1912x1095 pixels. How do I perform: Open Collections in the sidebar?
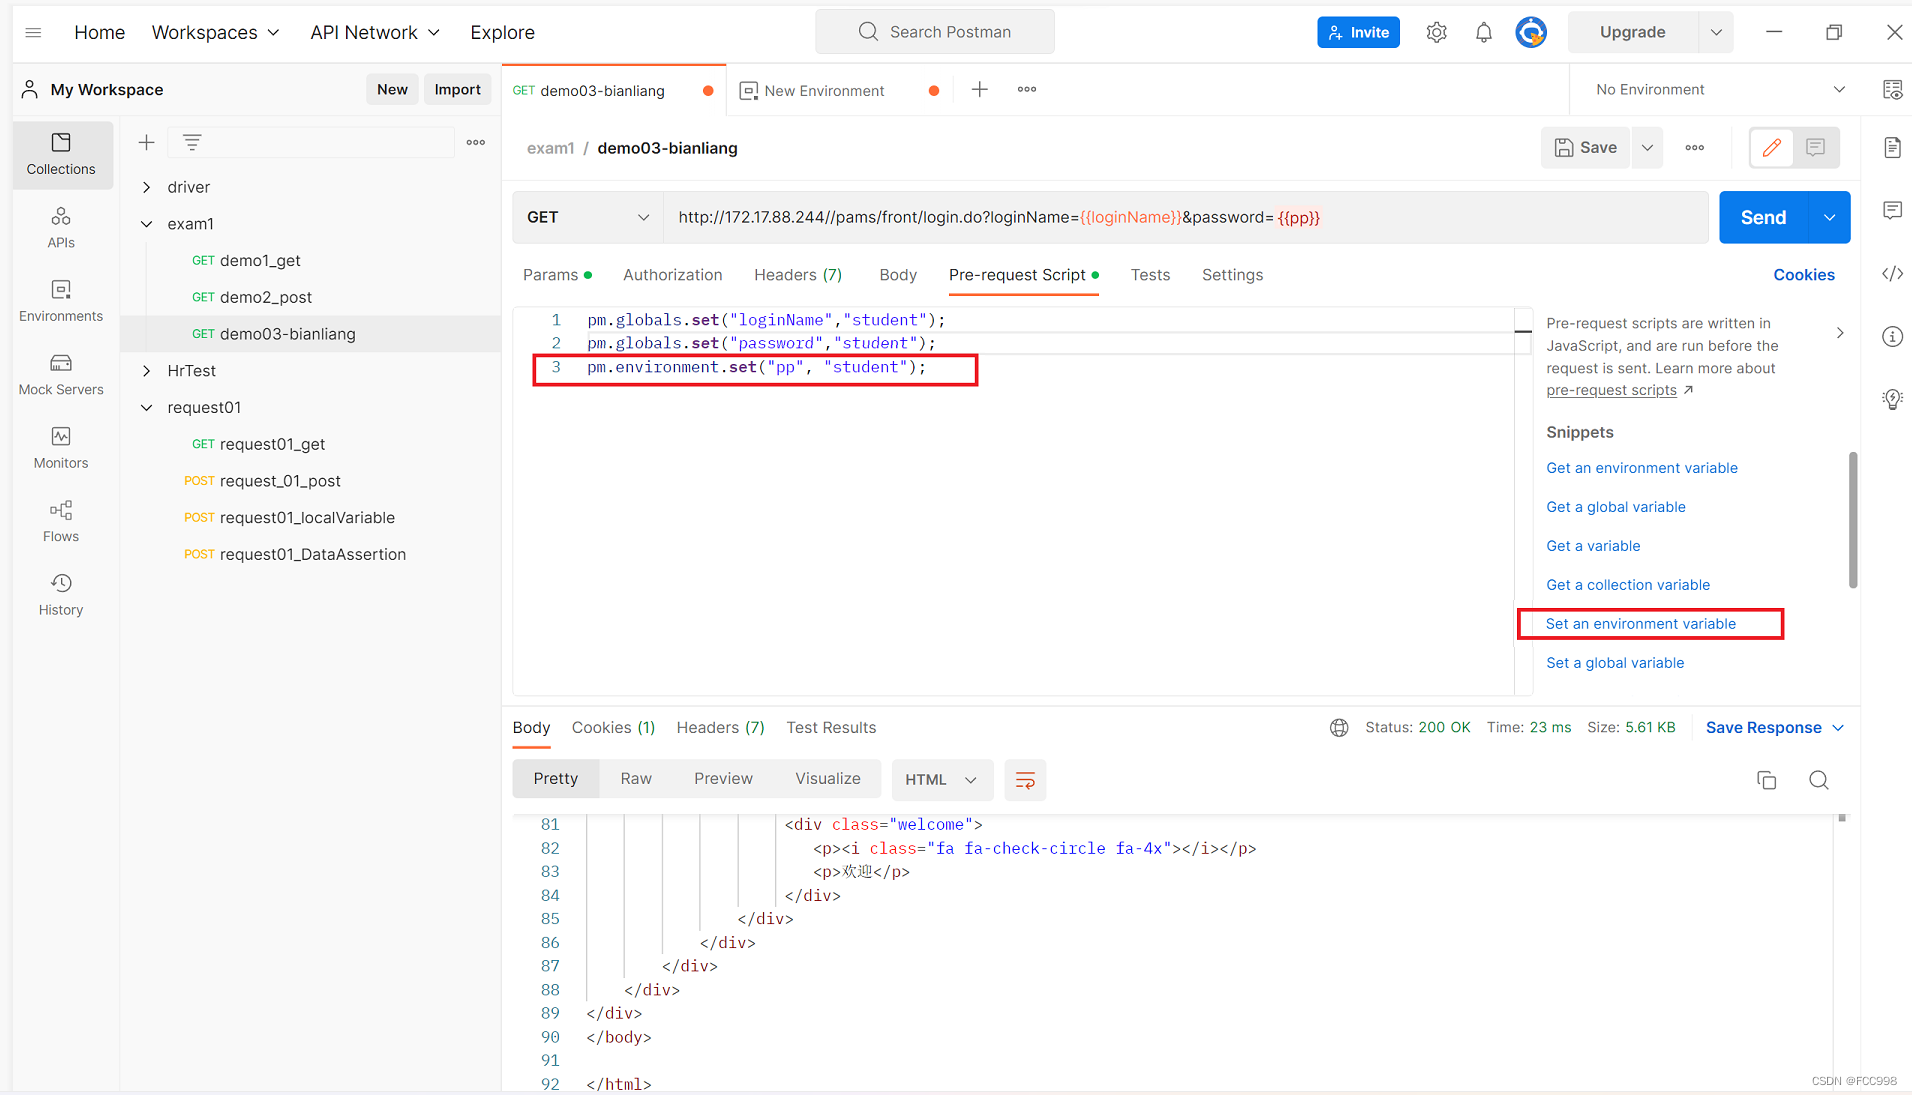(61, 154)
